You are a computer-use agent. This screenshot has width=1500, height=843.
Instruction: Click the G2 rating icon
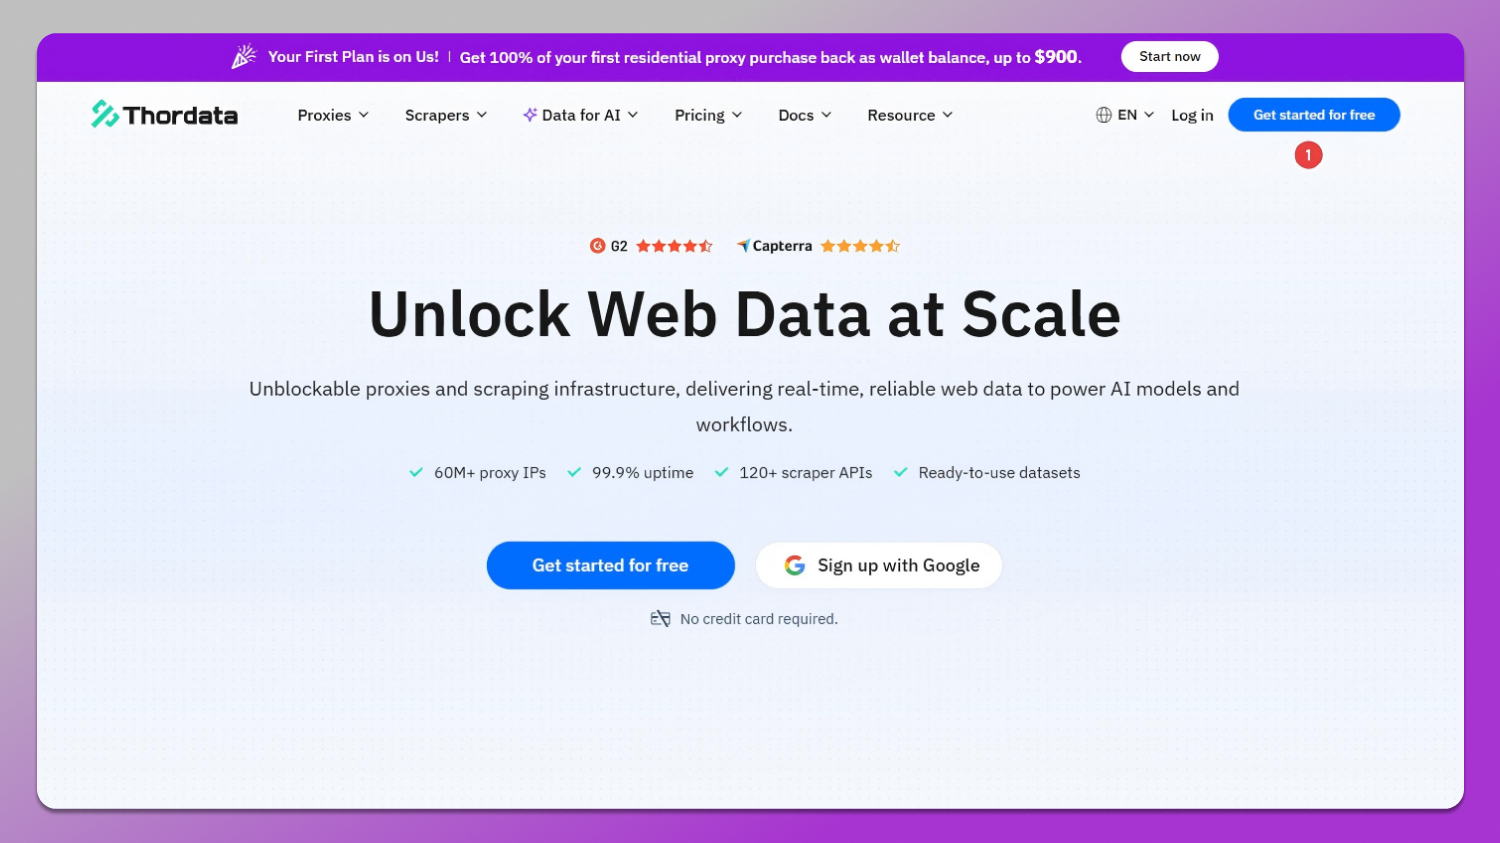click(598, 246)
